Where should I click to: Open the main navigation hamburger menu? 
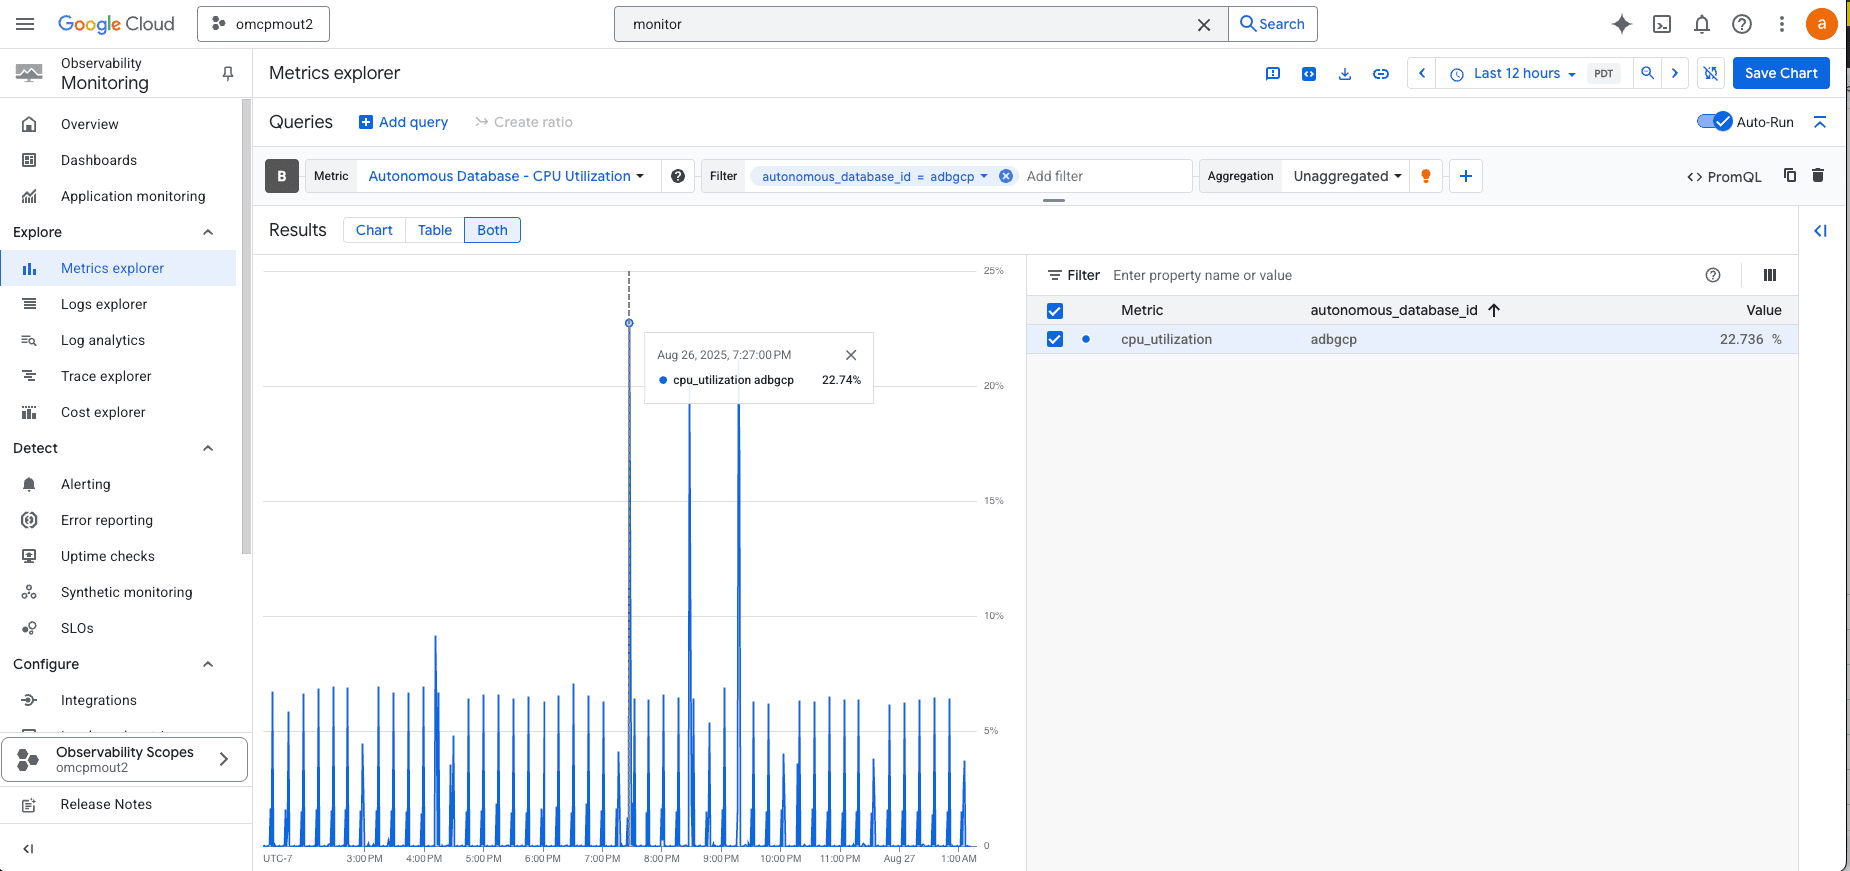click(x=25, y=24)
